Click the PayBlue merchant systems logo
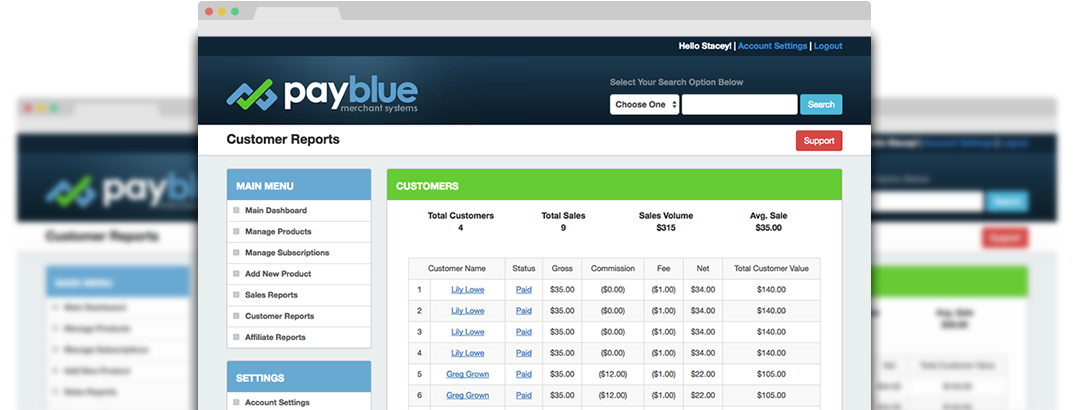Viewport: 1075px width, 410px height. click(322, 95)
